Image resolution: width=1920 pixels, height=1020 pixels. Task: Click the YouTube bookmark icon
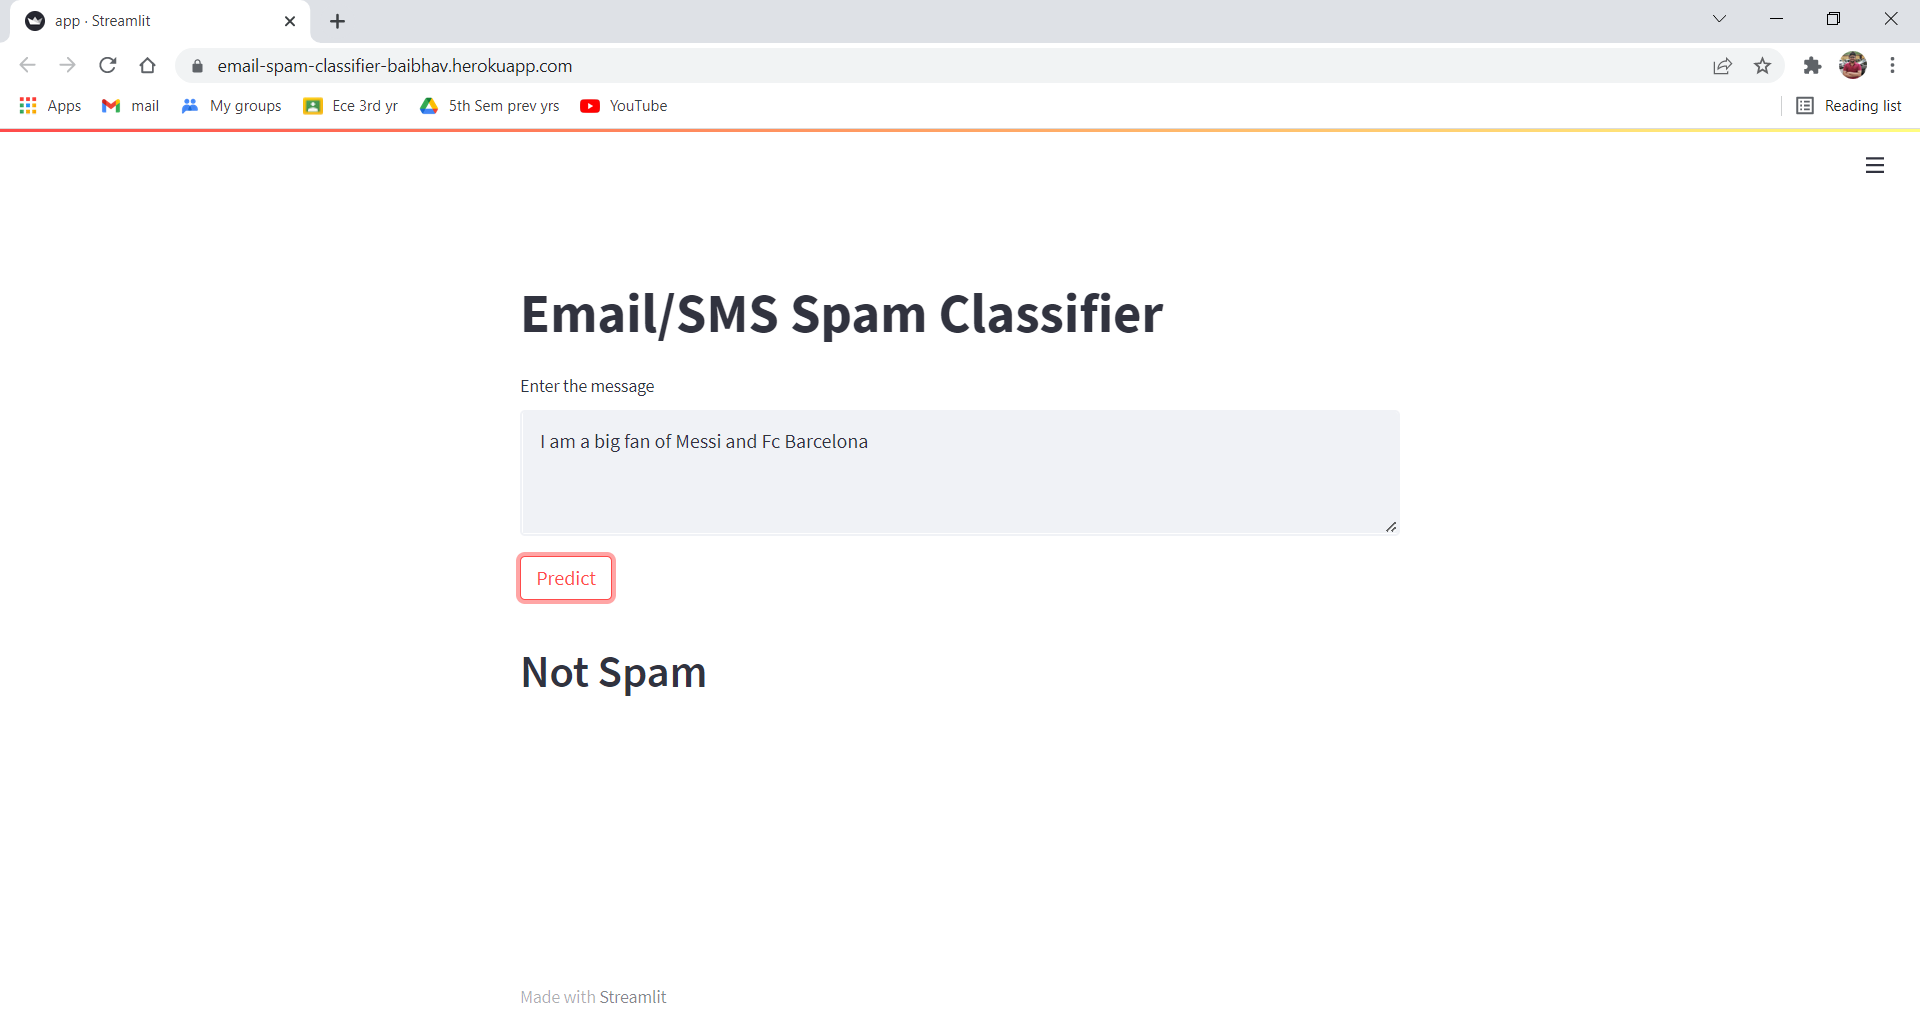pyautogui.click(x=591, y=105)
